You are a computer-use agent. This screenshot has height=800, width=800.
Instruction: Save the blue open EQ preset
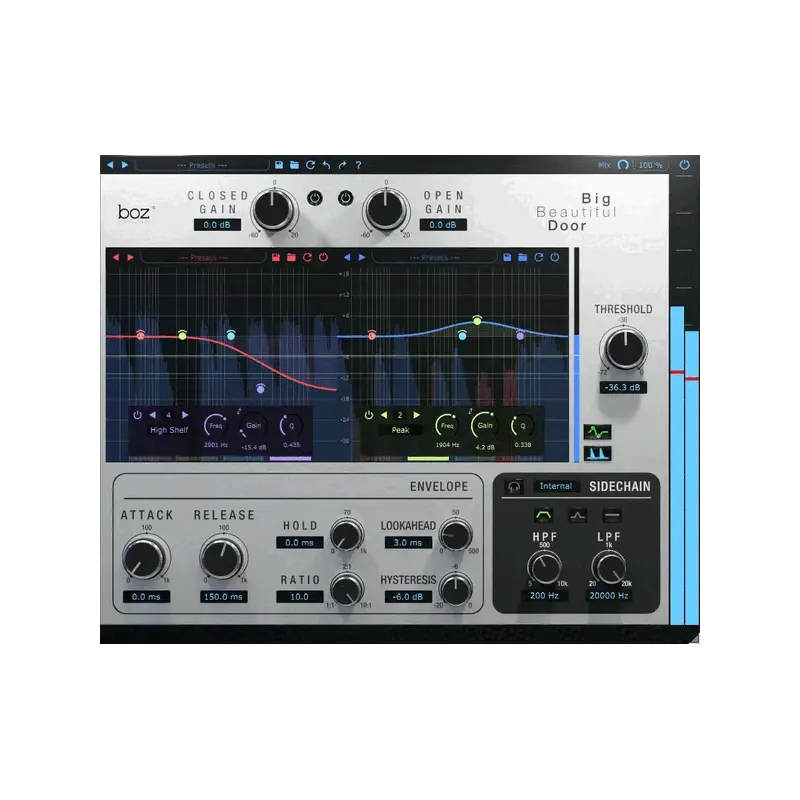pyautogui.click(x=507, y=257)
